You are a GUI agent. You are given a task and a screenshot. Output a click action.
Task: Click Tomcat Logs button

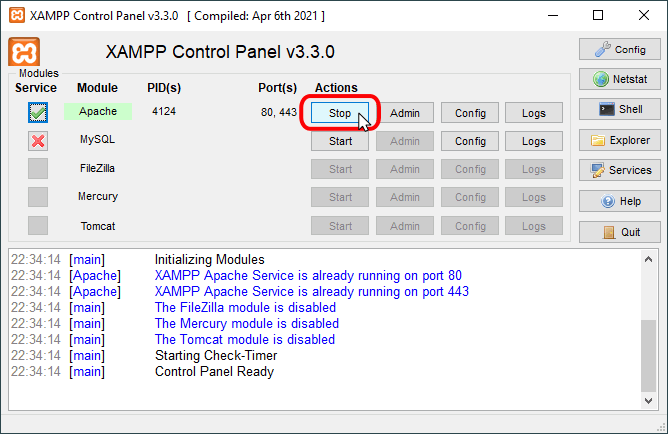(x=534, y=226)
